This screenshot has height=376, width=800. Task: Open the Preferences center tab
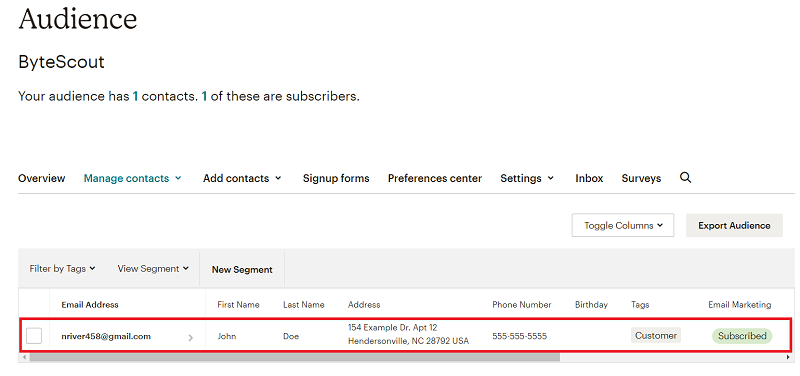435,178
